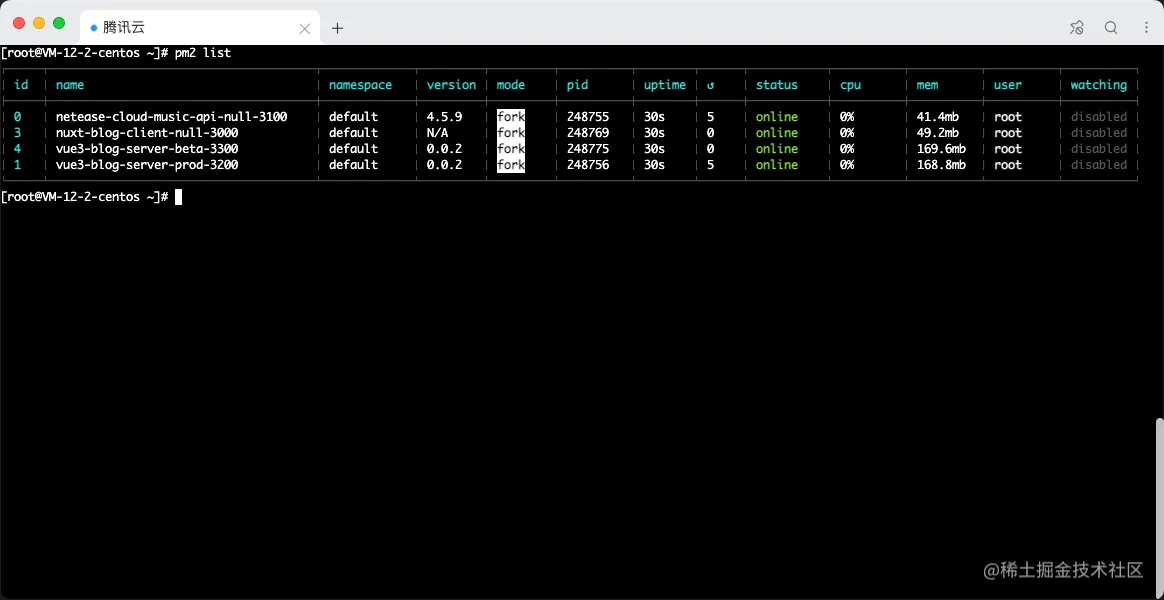Click the 'cpu' column header
Viewport: 1164px width, 600px height.
click(850, 85)
